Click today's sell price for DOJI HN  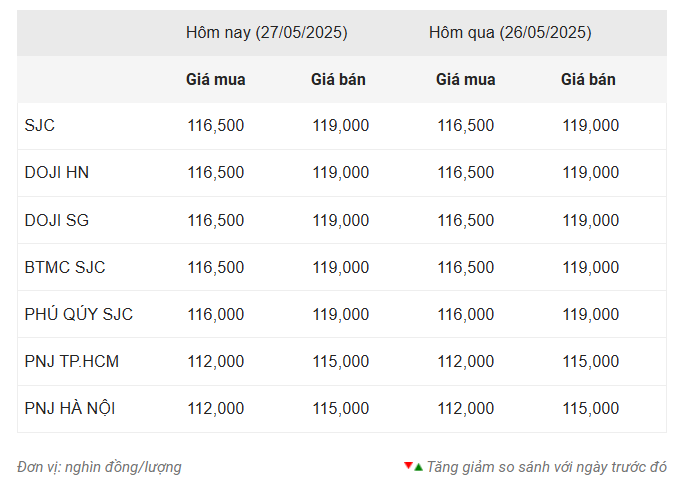[341, 172]
